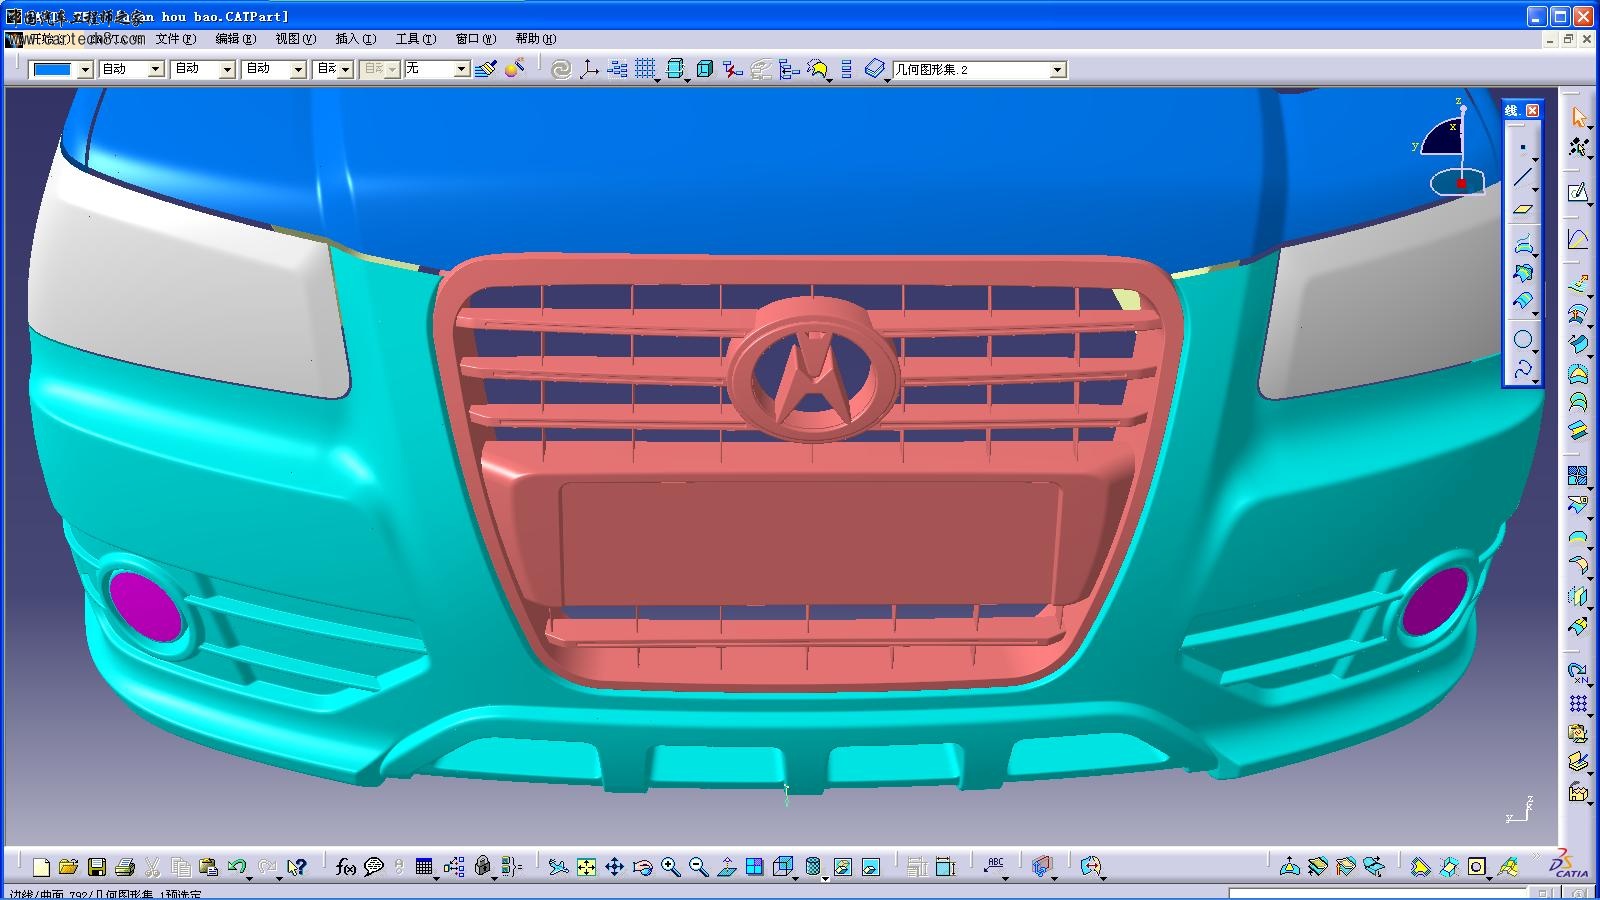The image size is (1600, 900).
Task: Open the 视图 (View) menu
Action: pyautogui.click(x=295, y=39)
